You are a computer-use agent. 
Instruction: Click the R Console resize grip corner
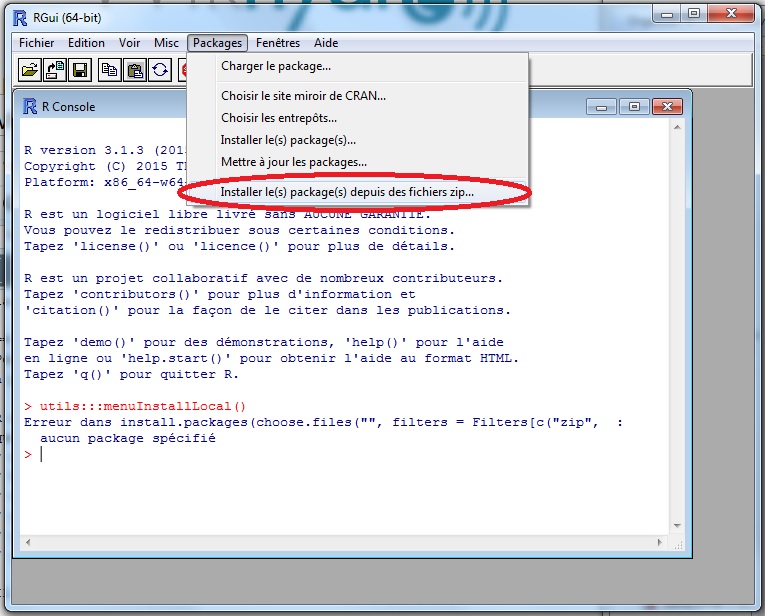[678, 544]
